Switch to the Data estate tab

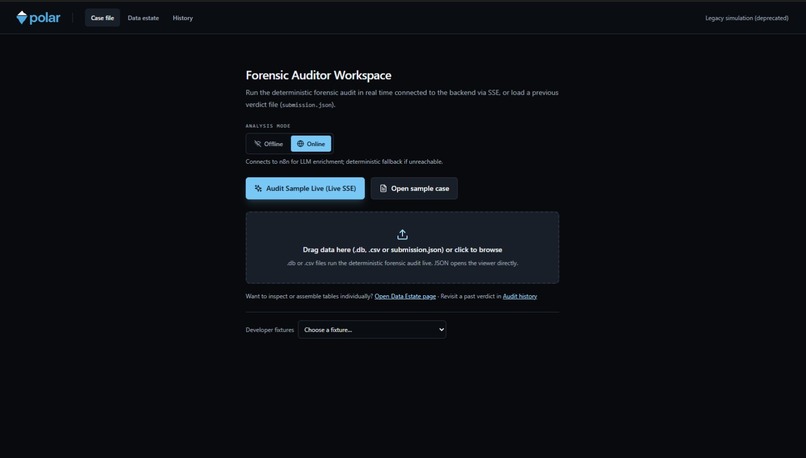tap(143, 18)
